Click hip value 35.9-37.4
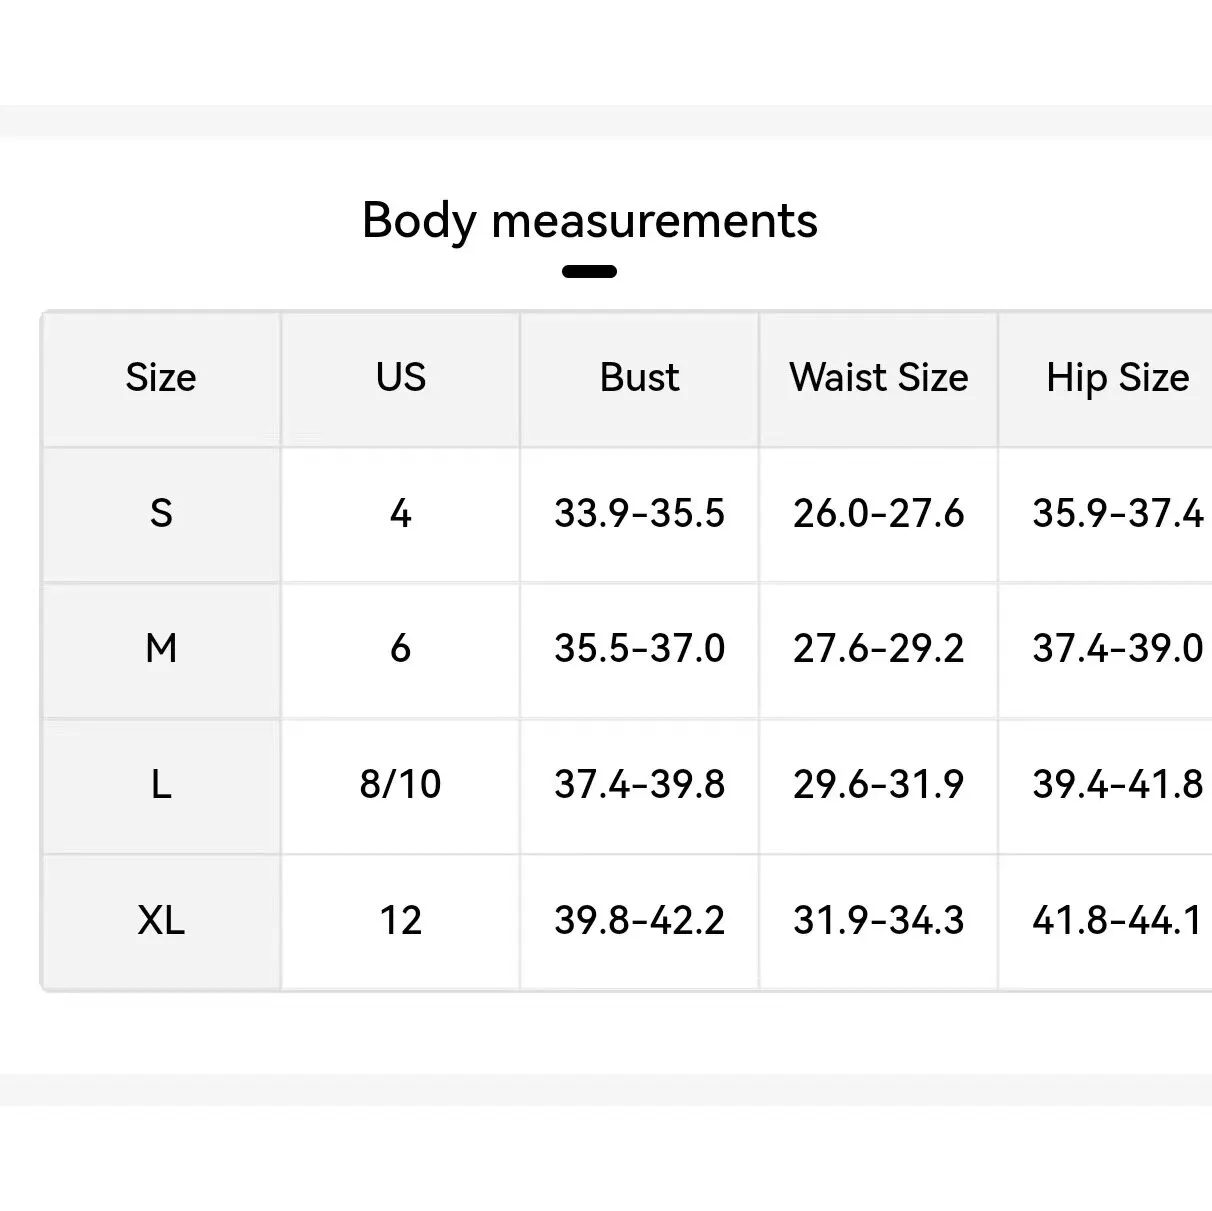This screenshot has width=1212, height=1211. 1118,514
